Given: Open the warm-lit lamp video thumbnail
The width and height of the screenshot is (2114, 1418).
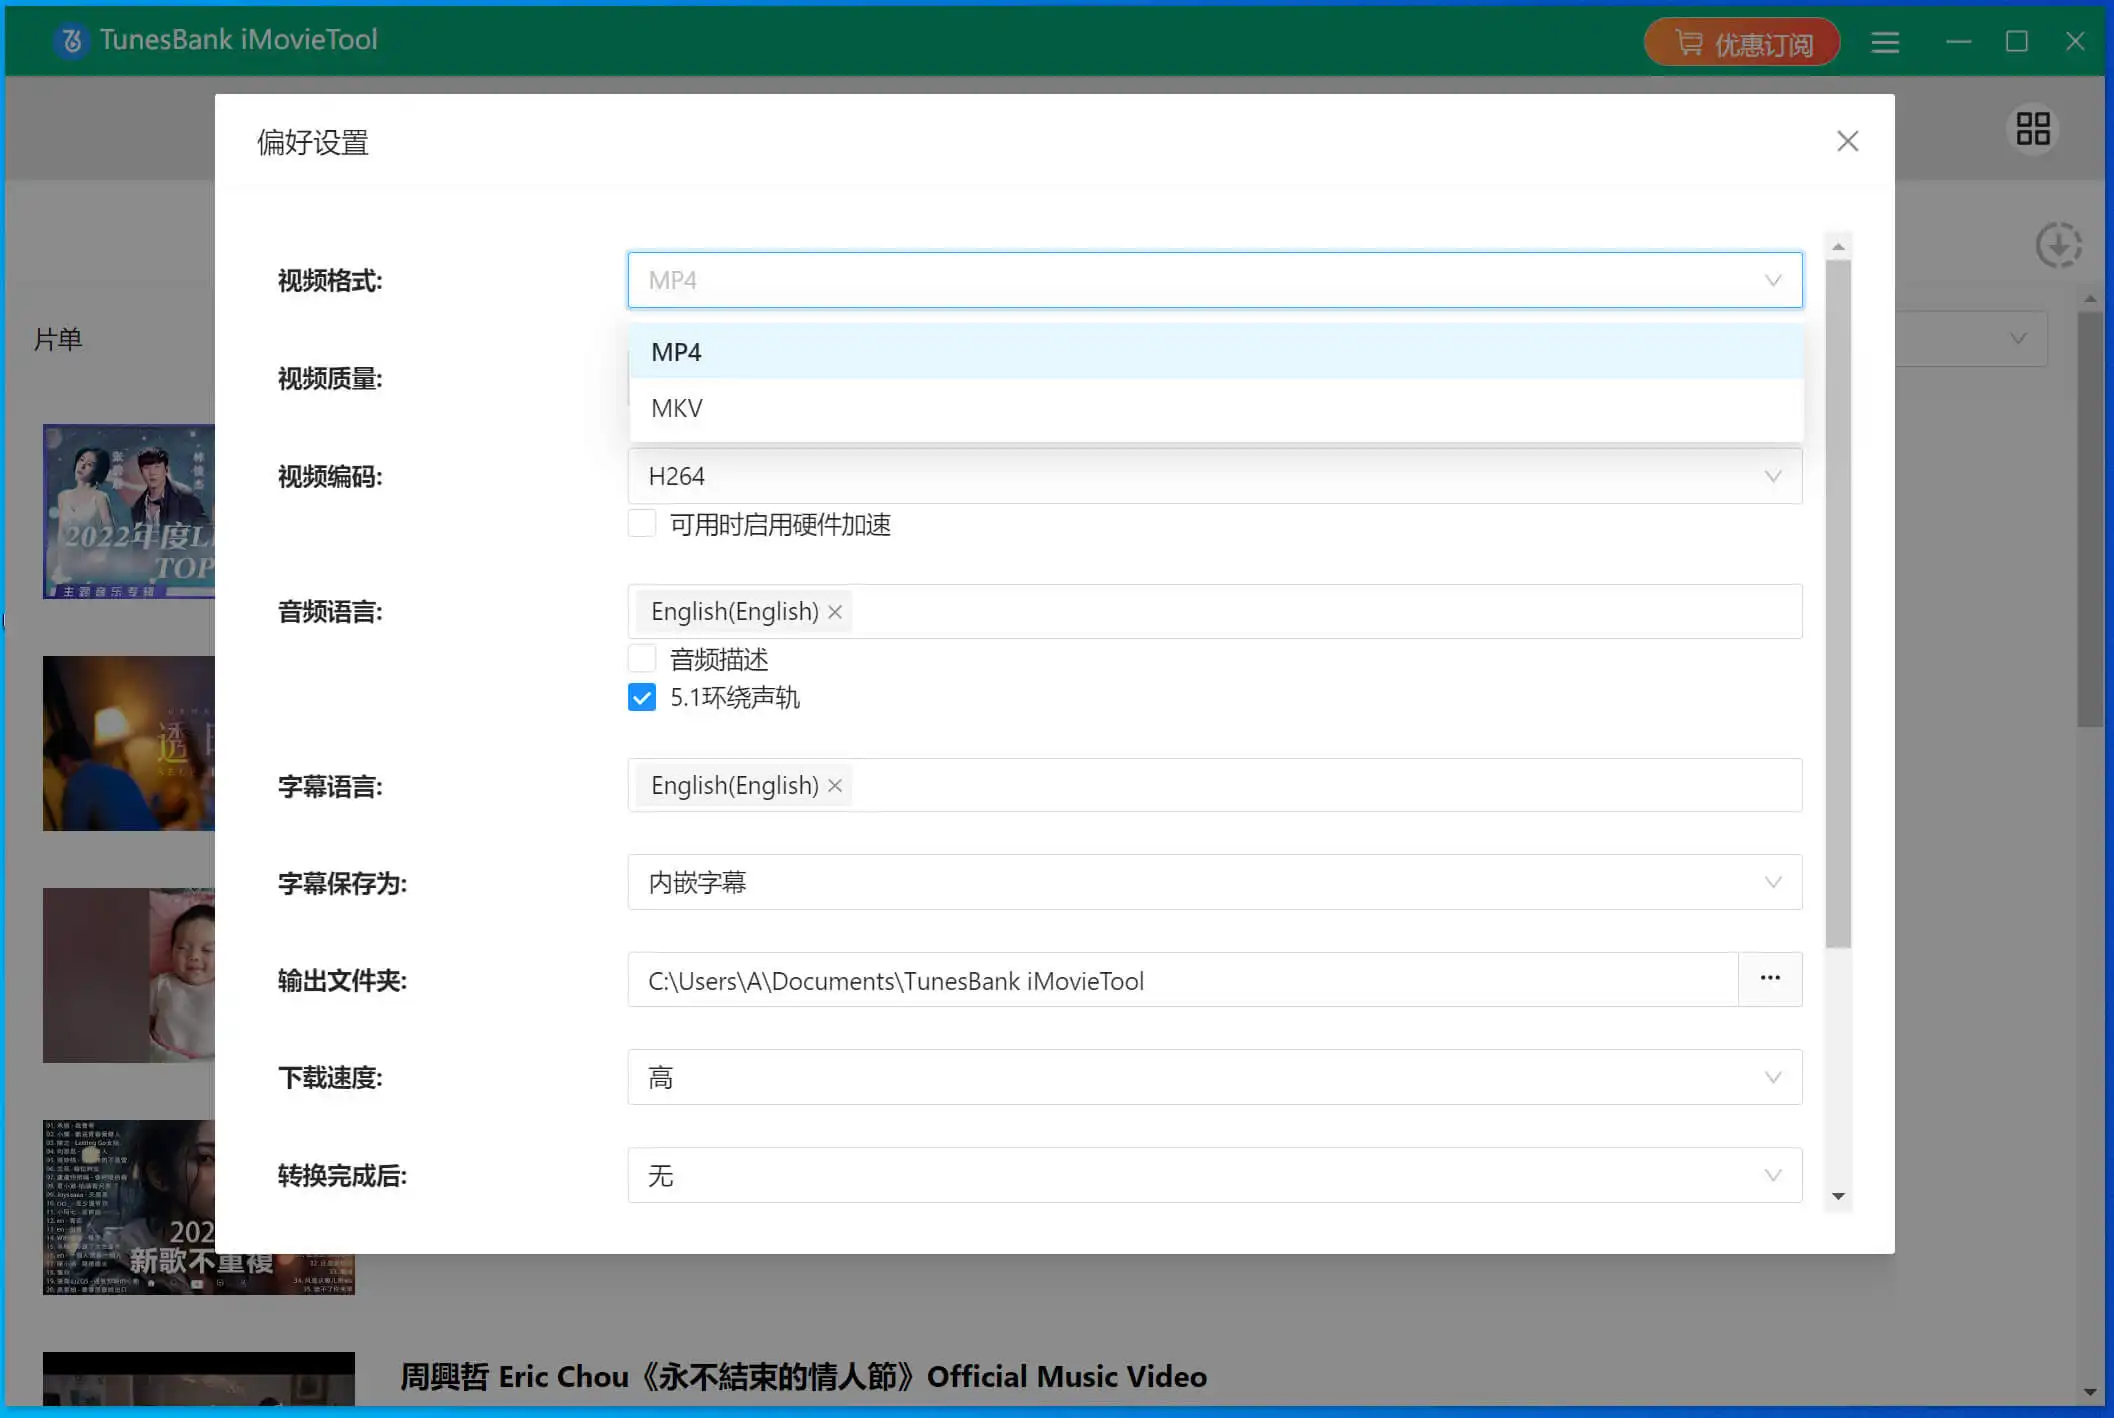Looking at the screenshot, I should point(128,743).
